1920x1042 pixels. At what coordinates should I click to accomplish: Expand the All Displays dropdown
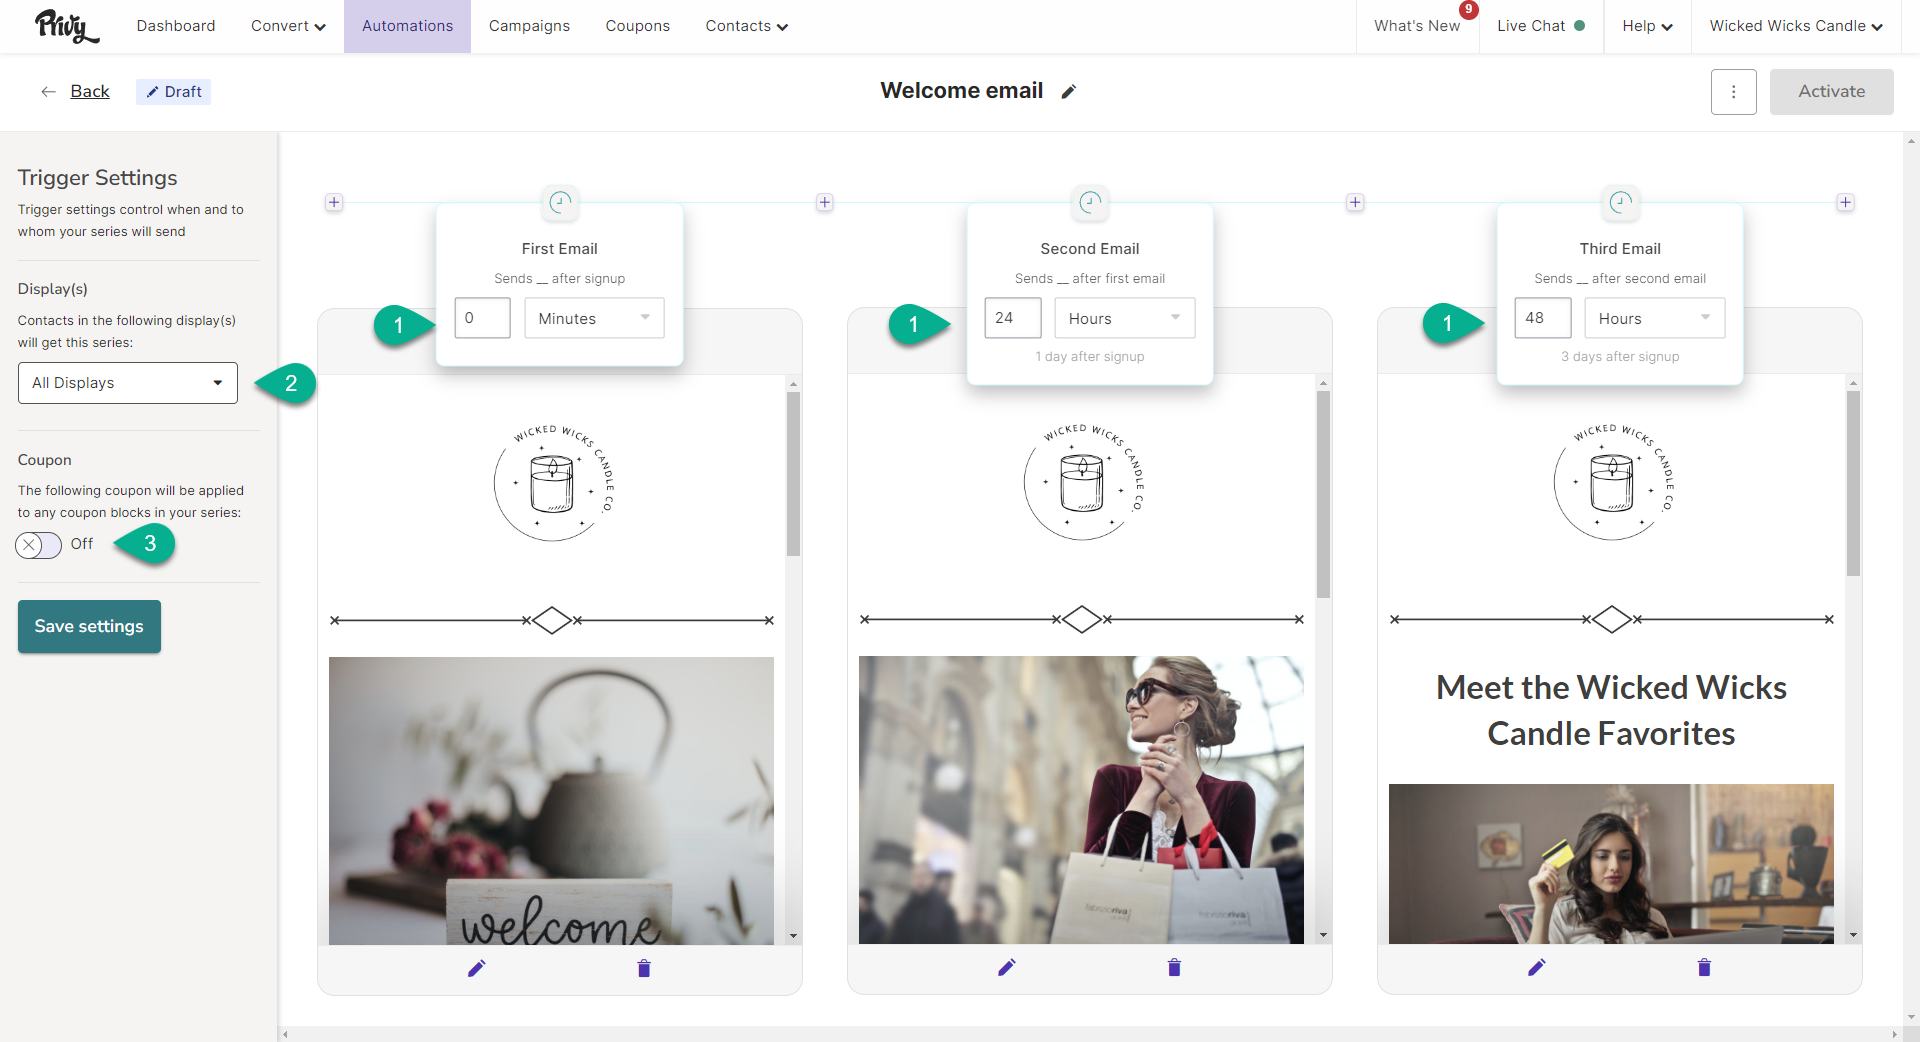[x=128, y=383]
